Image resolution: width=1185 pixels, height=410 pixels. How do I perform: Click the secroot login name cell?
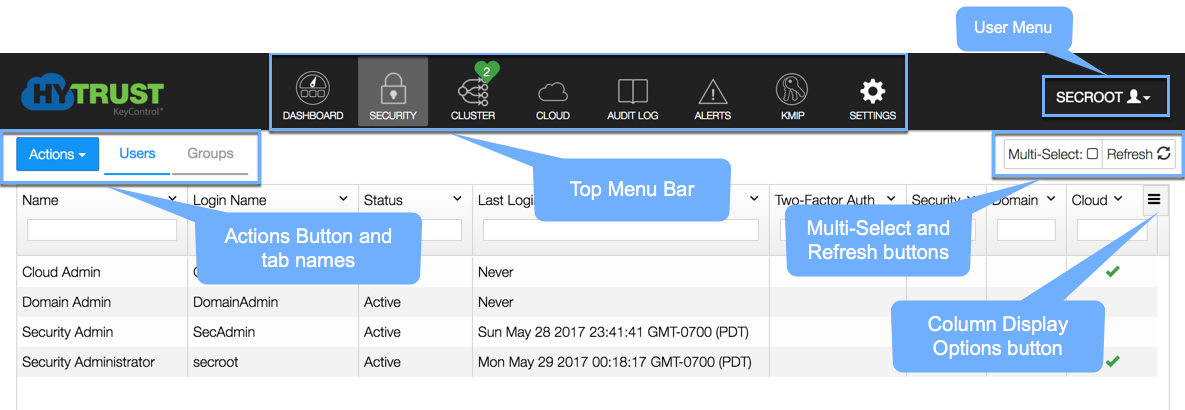(215, 362)
